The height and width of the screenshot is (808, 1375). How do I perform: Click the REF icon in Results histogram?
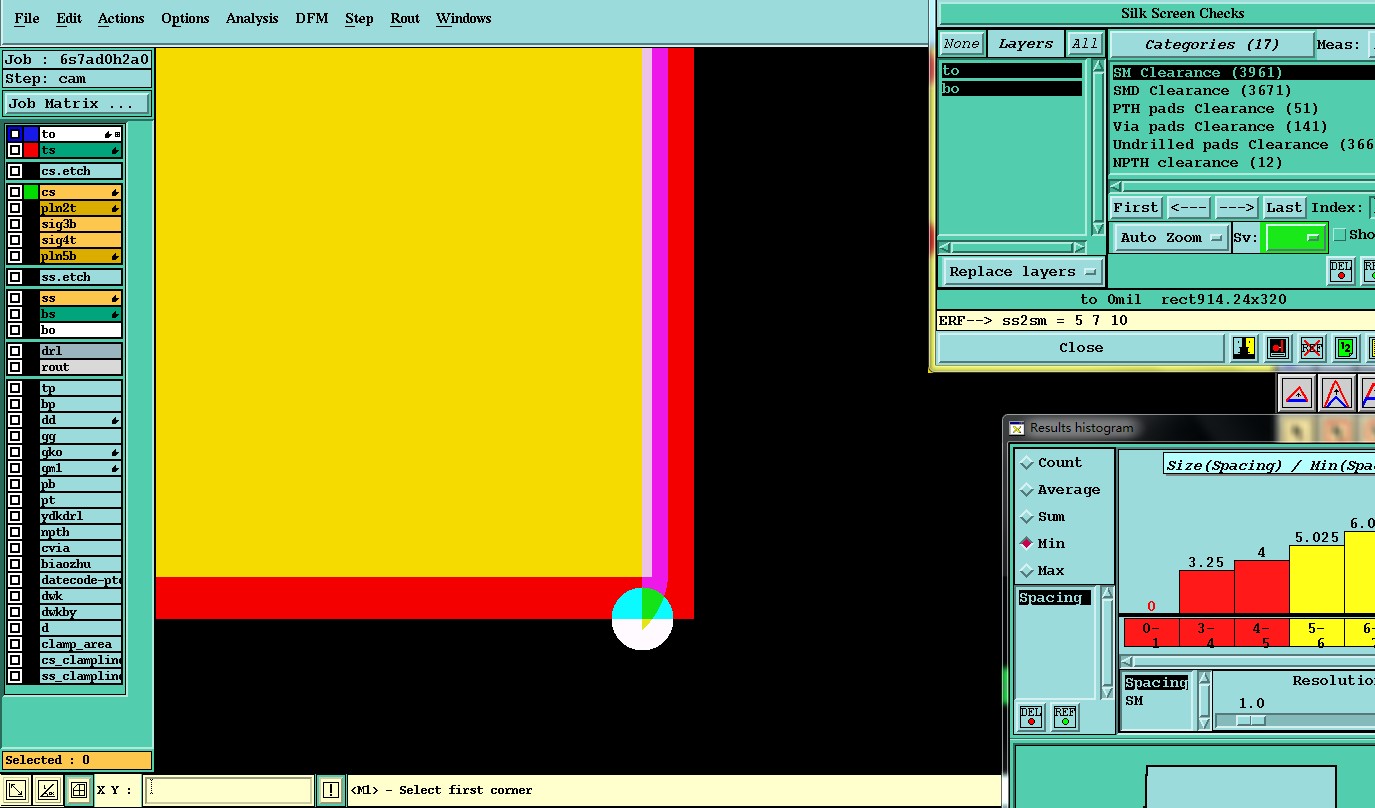coord(1065,716)
